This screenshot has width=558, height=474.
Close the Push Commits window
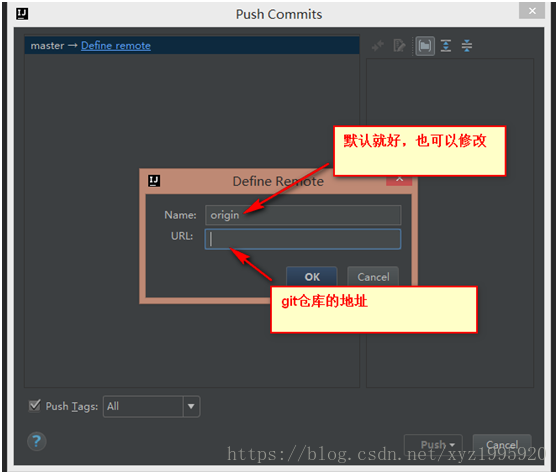532,11
